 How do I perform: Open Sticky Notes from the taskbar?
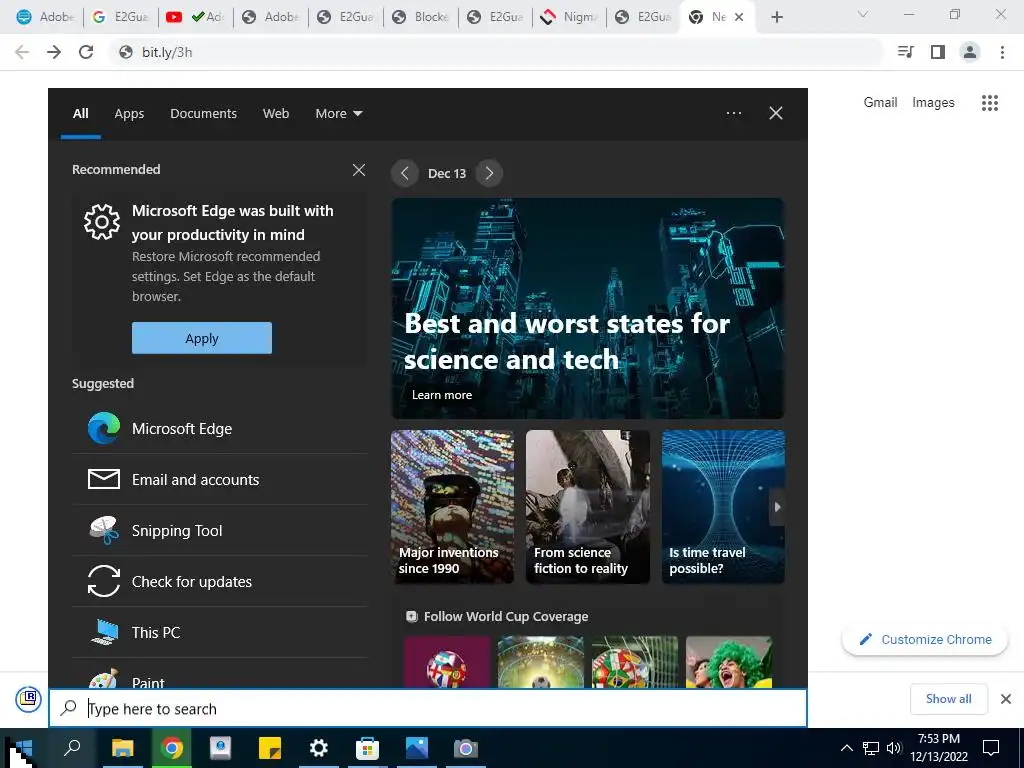tap(270, 748)
